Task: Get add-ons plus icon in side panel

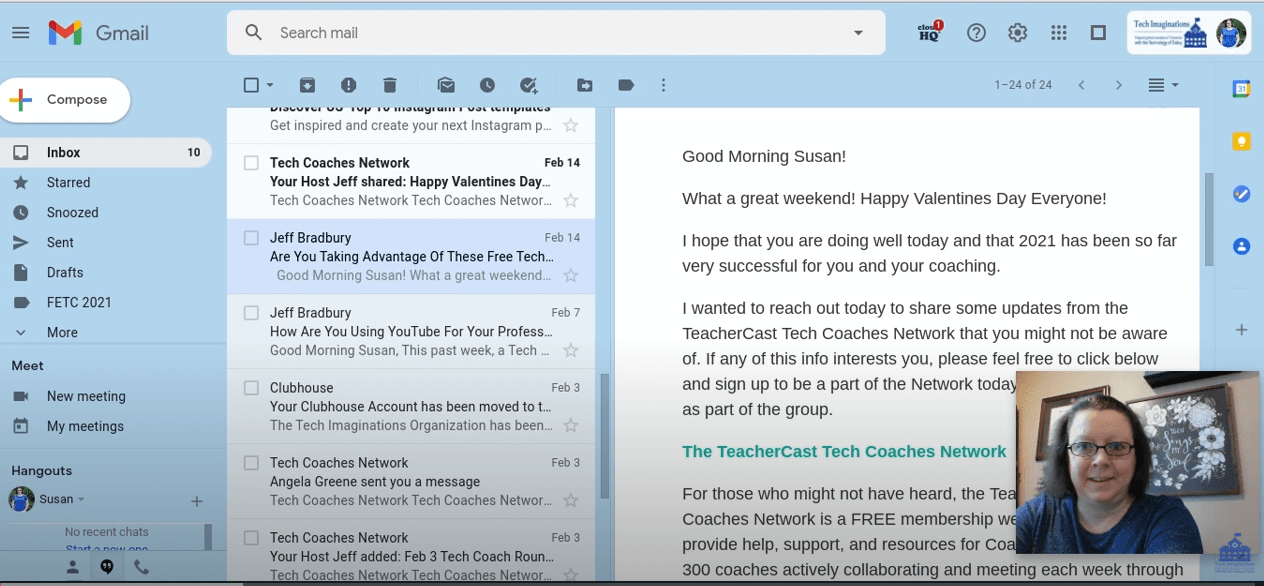Action: [x=1241, y=329]
